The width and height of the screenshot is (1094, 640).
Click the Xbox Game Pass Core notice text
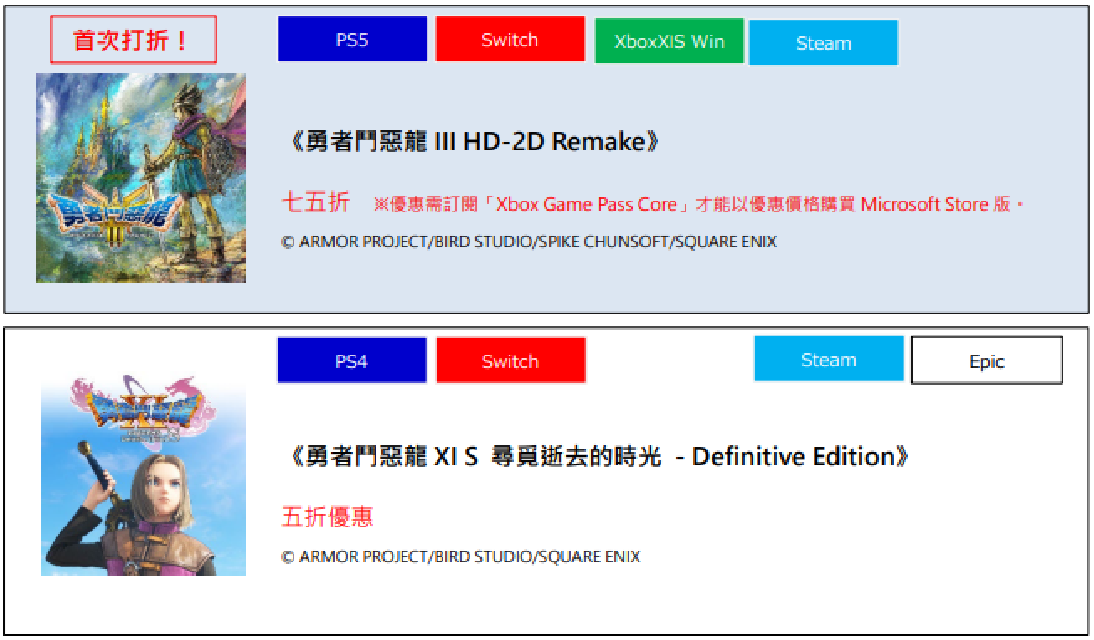click(x=698, y=204)
